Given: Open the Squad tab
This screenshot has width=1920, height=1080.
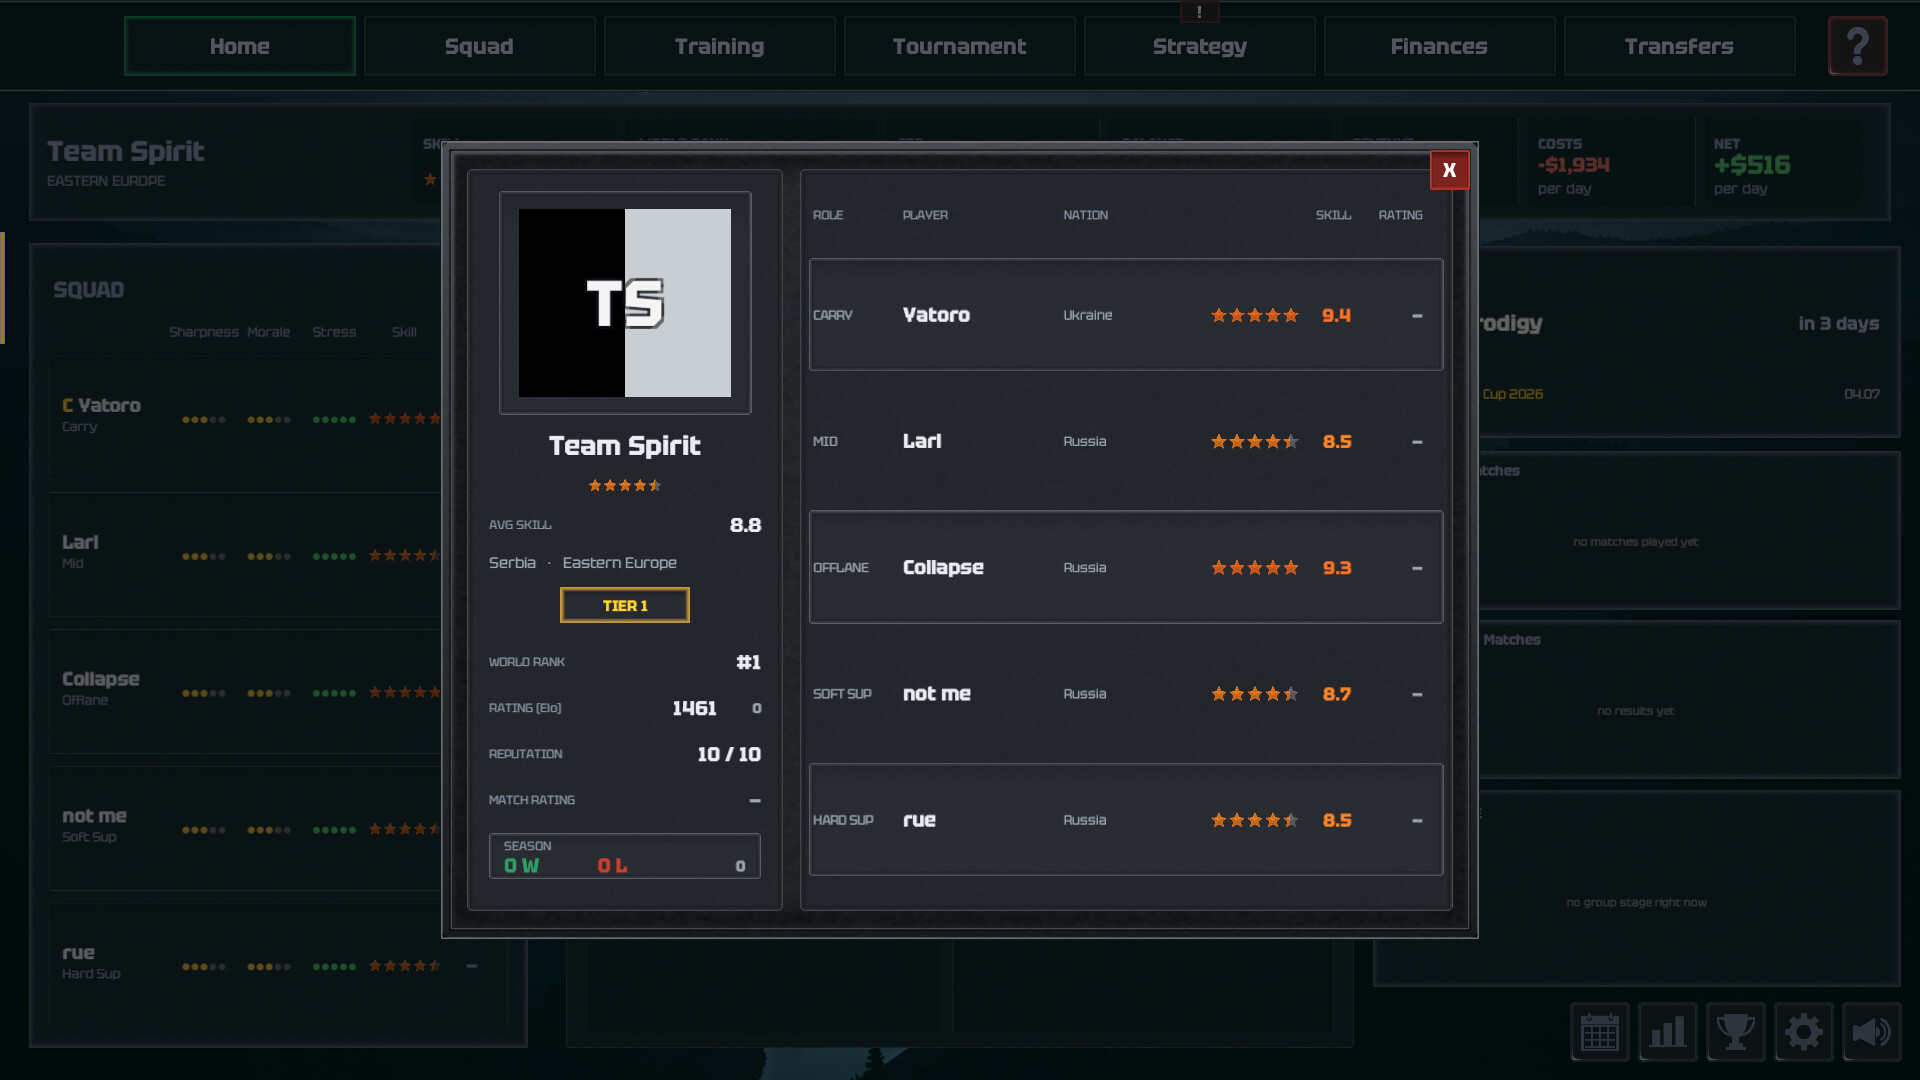Looking at the screenshot, I should point(480,46).
